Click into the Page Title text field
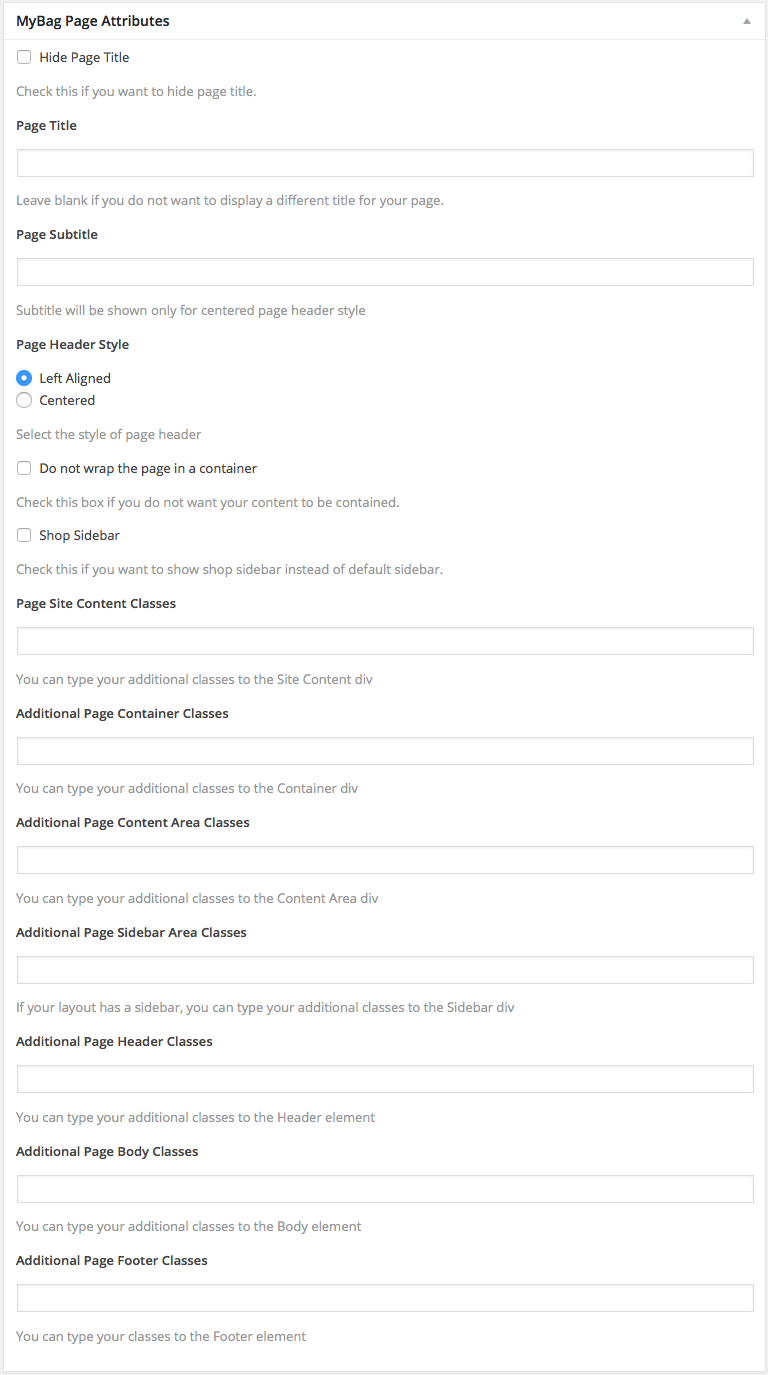The image size is (768, 1375). pos(385,163)
